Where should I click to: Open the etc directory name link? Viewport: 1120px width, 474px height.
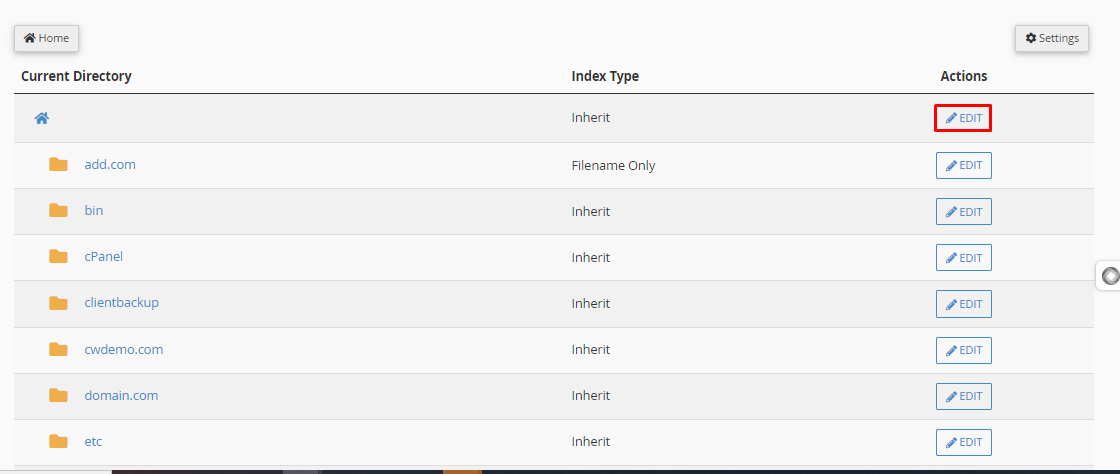coord(93,442)
